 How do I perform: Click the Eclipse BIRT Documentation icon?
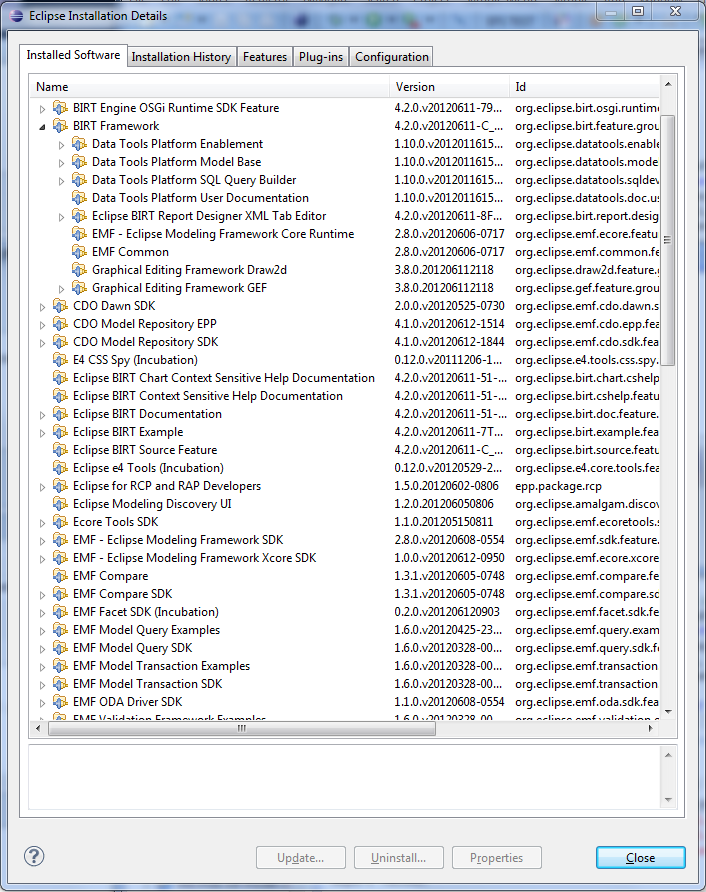coord(60,414)
